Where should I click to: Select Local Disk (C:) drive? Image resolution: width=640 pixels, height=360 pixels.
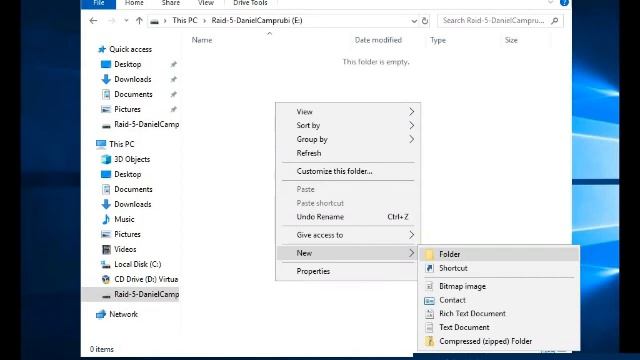tap(138, 264)
